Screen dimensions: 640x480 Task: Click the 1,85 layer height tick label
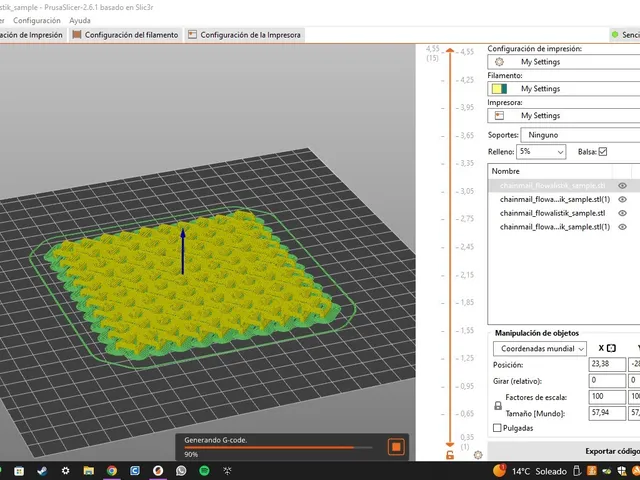click(467, 302)
